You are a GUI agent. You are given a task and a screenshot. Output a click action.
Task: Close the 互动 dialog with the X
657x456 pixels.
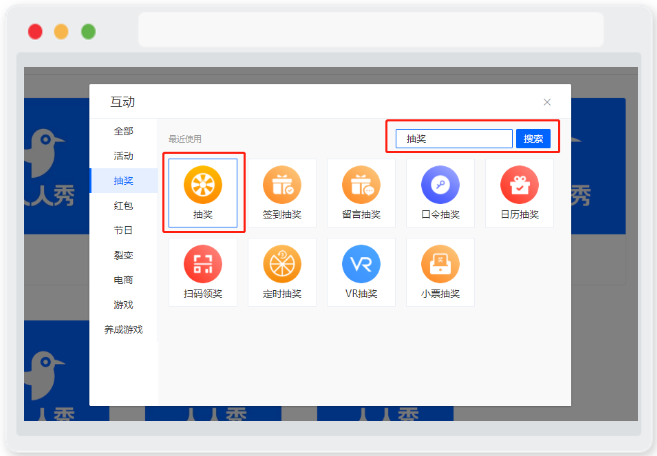(547, 102)
